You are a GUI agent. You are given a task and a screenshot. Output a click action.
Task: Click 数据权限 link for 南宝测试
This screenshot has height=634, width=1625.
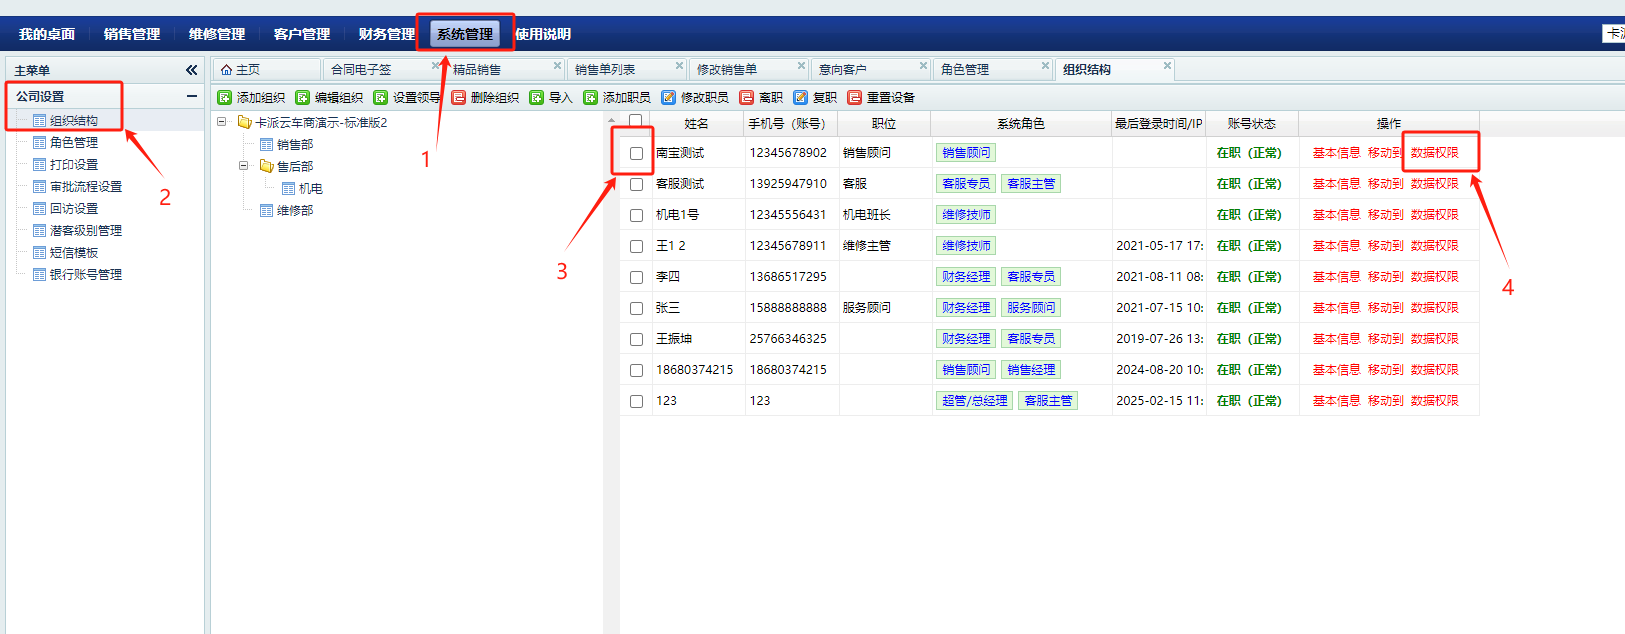coord(1435,153)
